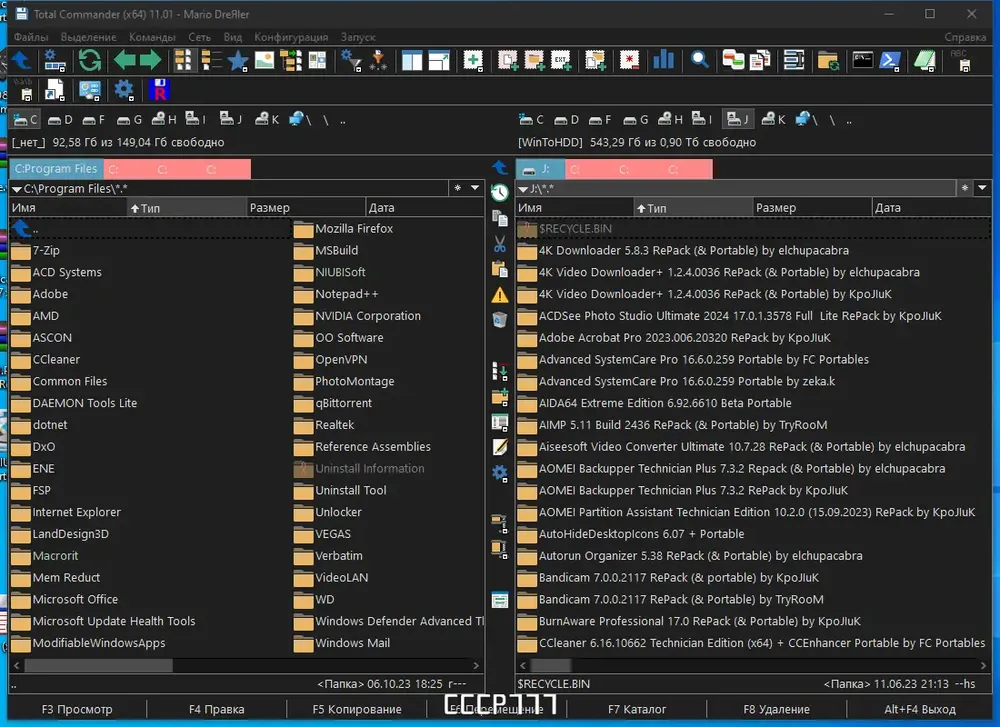Open right panel path history dropdown arrow
The image size is (1000, 727).
[x=982, y=188]
